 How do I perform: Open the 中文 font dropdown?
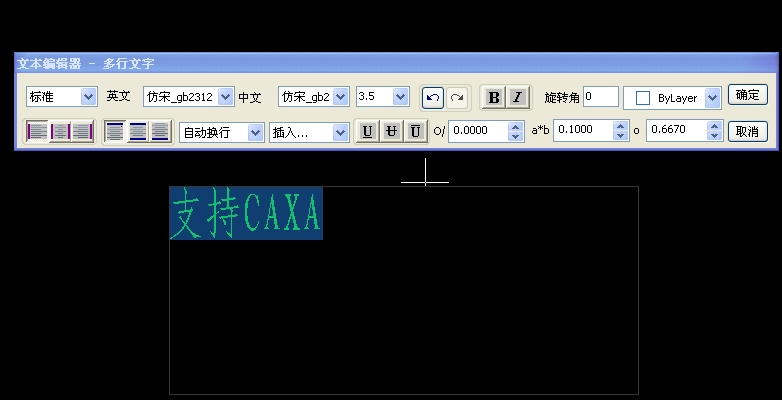click(341, 97)
